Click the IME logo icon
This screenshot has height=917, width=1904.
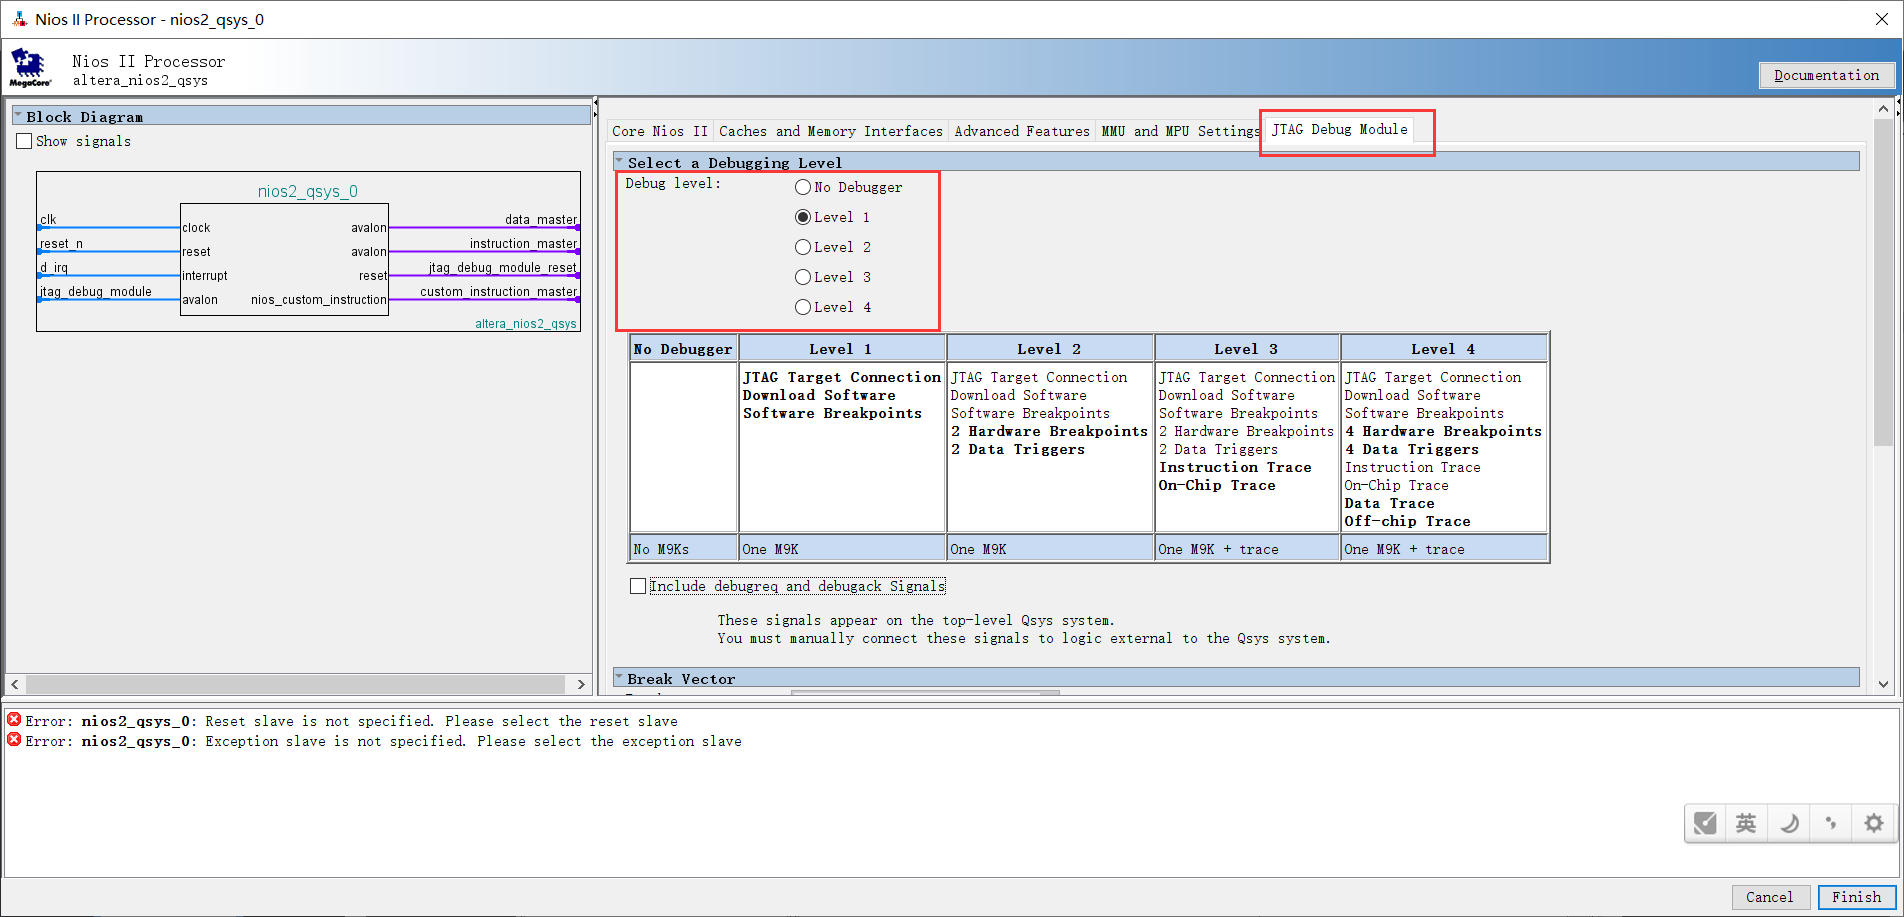click(1705, 823)
